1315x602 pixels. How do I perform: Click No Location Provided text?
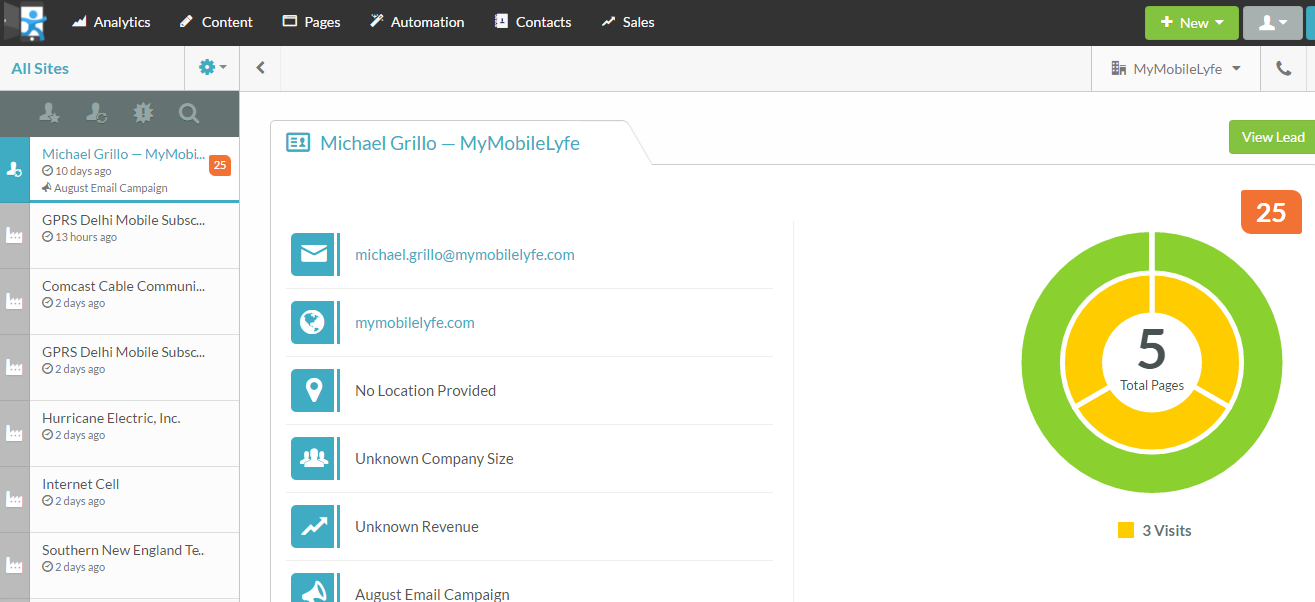pyautogui.click(x=426, y=391)
